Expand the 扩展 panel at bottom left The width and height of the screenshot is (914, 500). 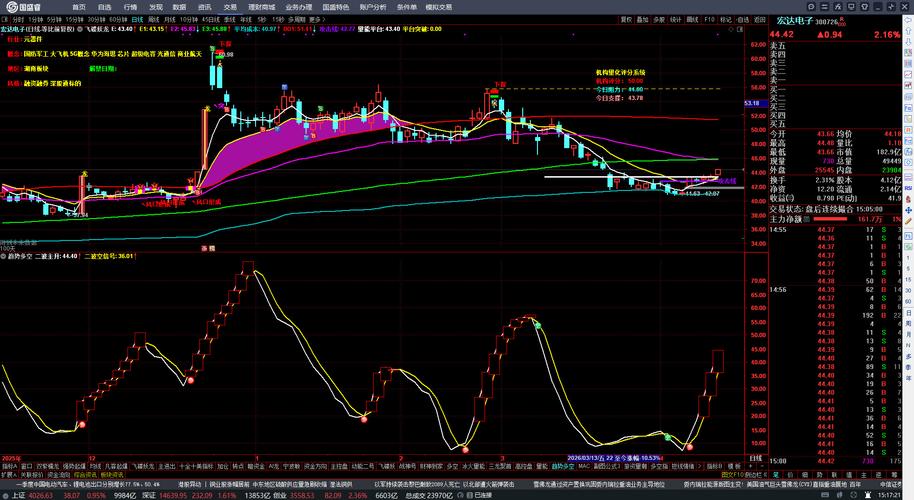click(x=9, y=475)
